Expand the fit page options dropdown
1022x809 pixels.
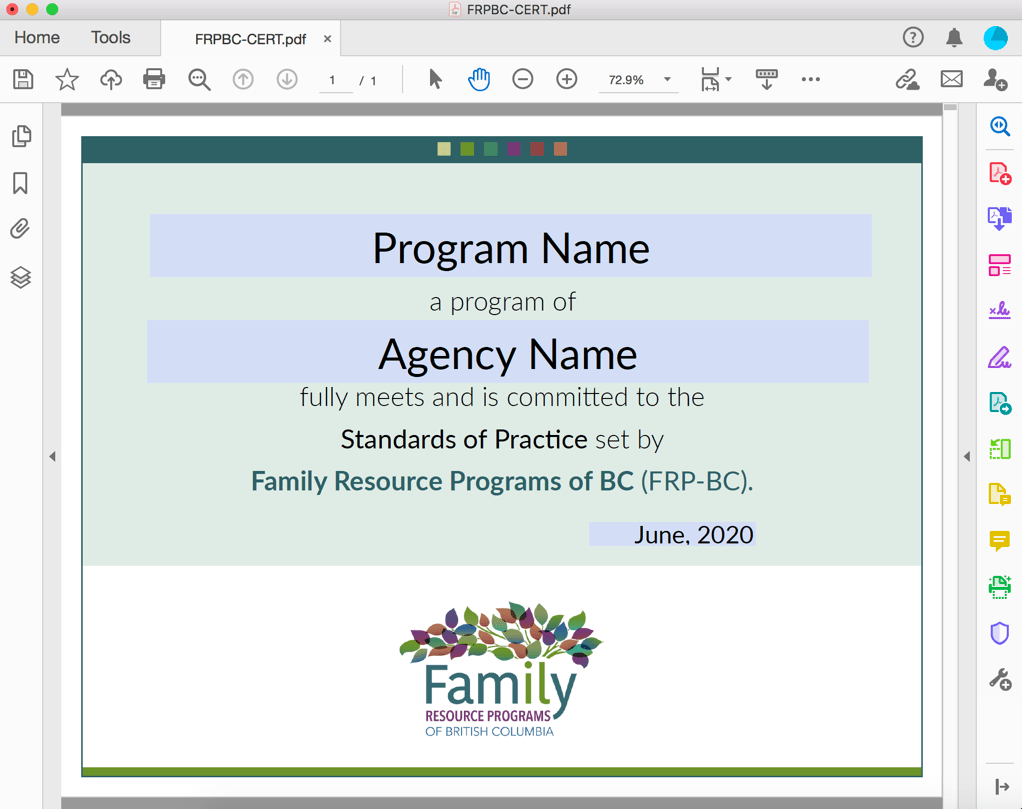pyautogui.click(x=728, y=79)
